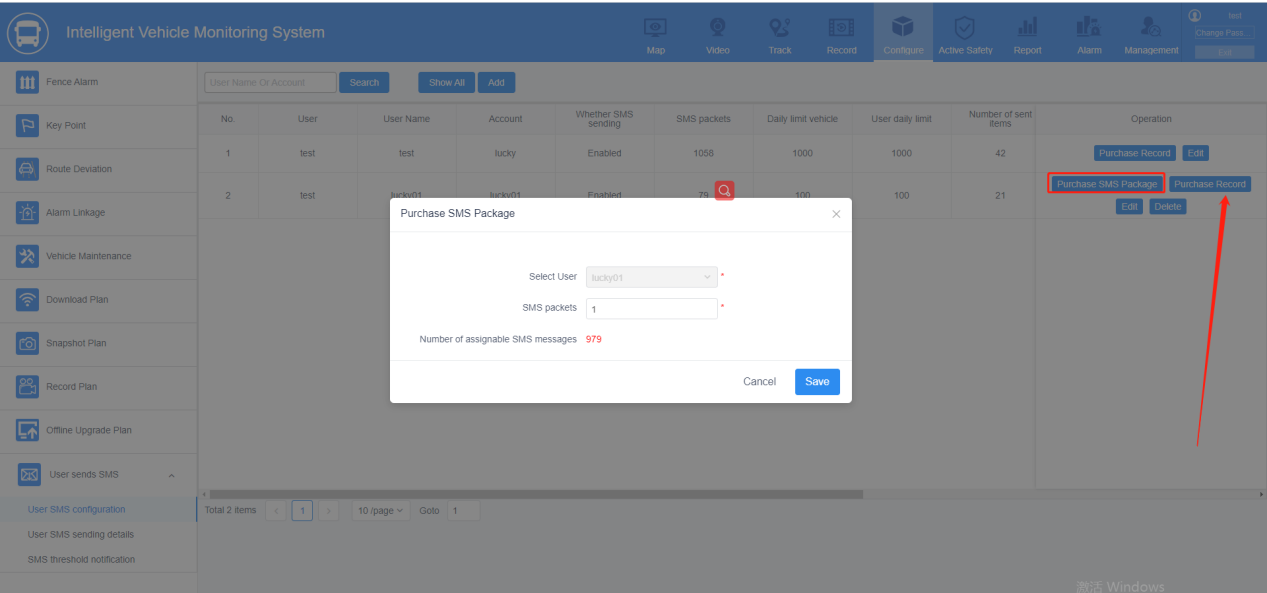Open the Select User dropdown

(651, 277)
